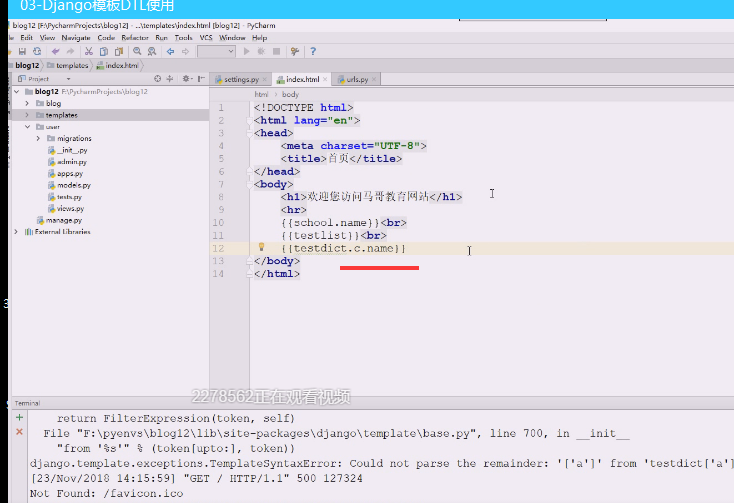Open Replace with the second magnifier icon
The width and height of the screenshot is (734, 503).
pos(152,51)
